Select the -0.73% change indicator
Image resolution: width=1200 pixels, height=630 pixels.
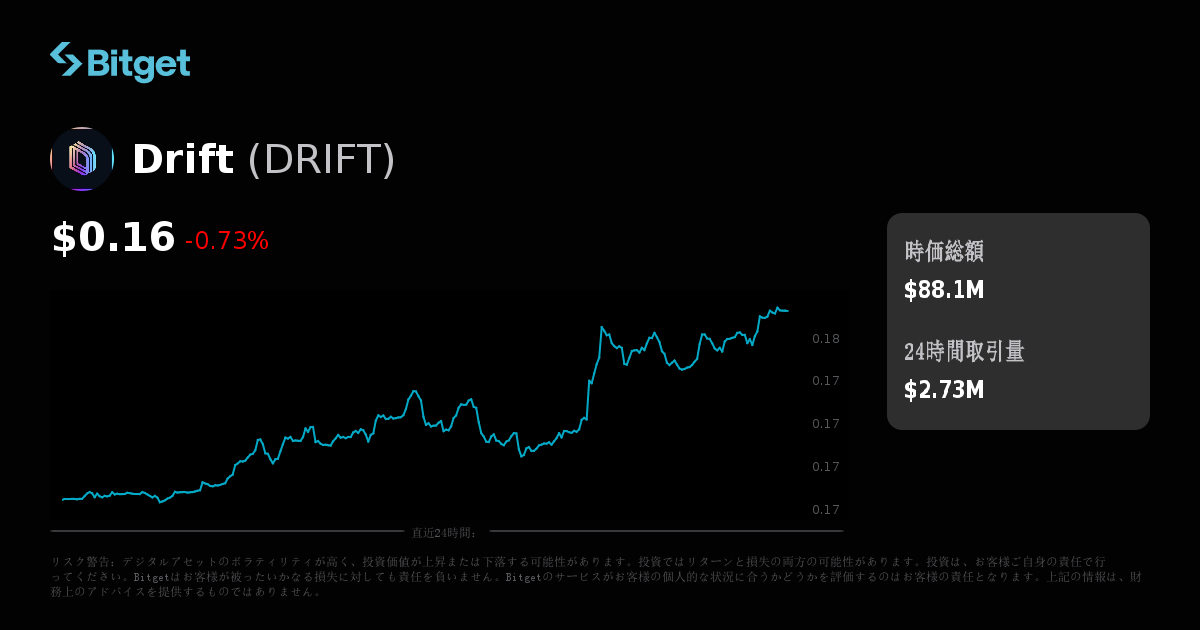click(227, 241)
